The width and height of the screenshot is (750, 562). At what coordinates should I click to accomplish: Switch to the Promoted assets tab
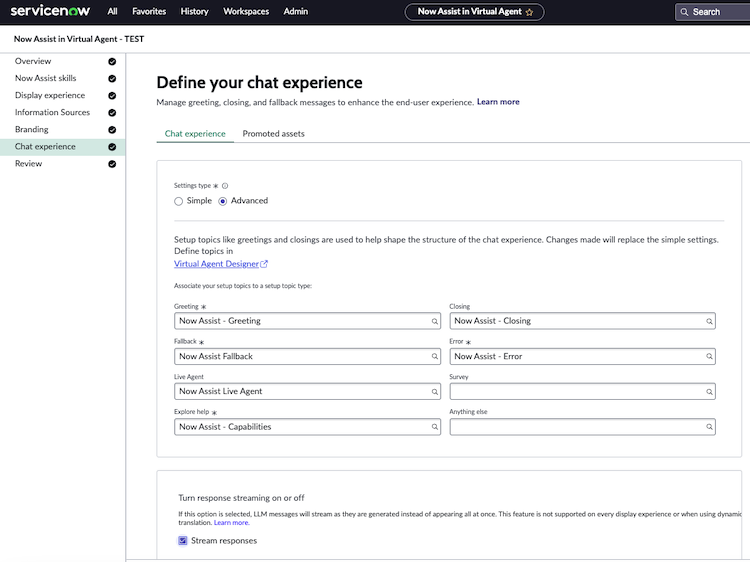274,134
